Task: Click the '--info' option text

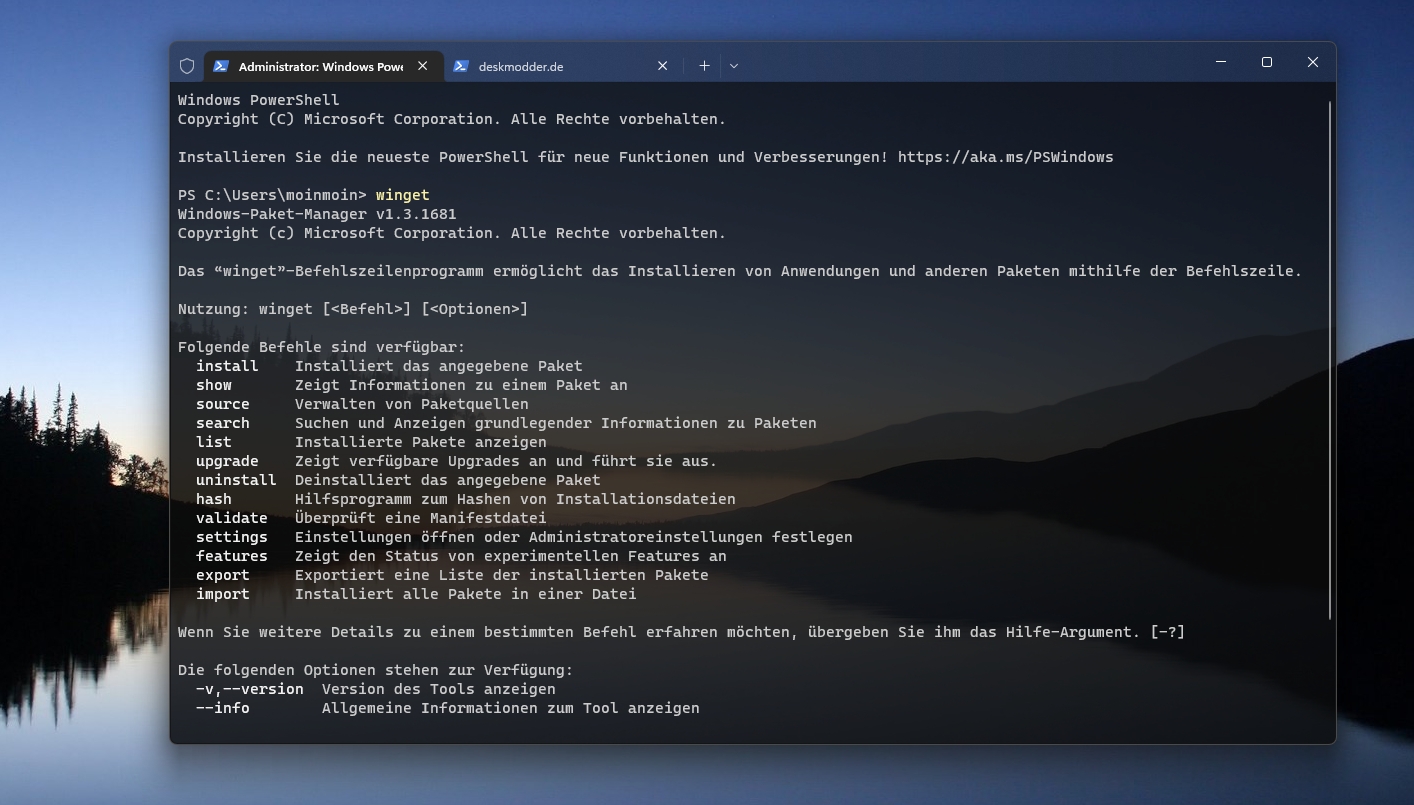Action: click(223, 708)
